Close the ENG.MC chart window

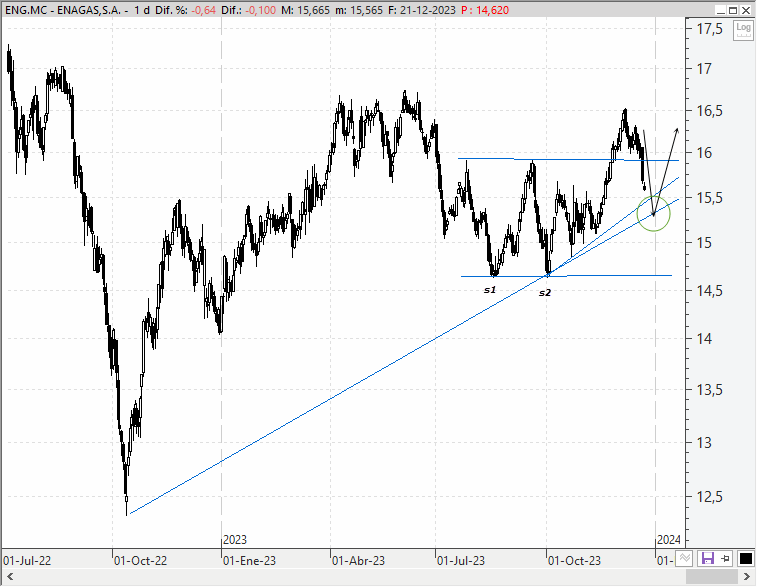point(746,10)
